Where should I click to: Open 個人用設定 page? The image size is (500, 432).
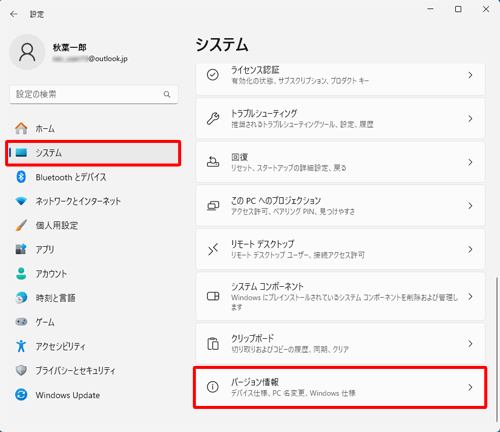pos(57,225)
